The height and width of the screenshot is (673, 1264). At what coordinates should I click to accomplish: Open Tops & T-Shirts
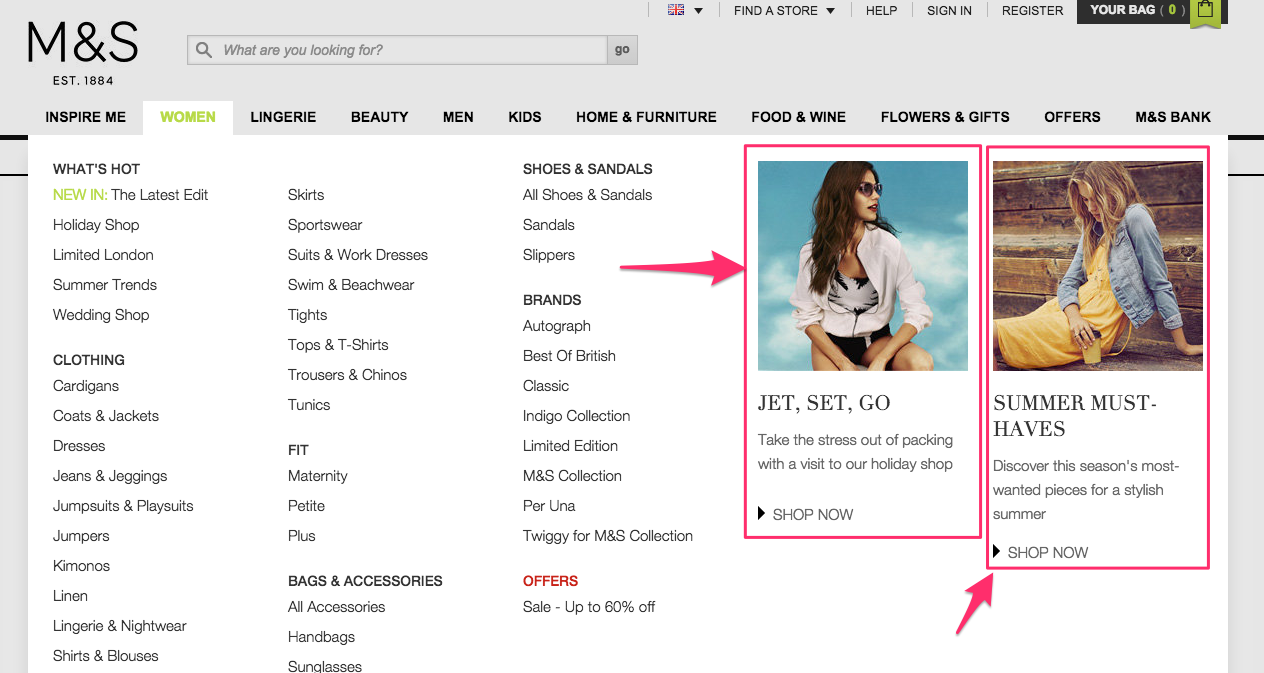click(x=338, y=345)
